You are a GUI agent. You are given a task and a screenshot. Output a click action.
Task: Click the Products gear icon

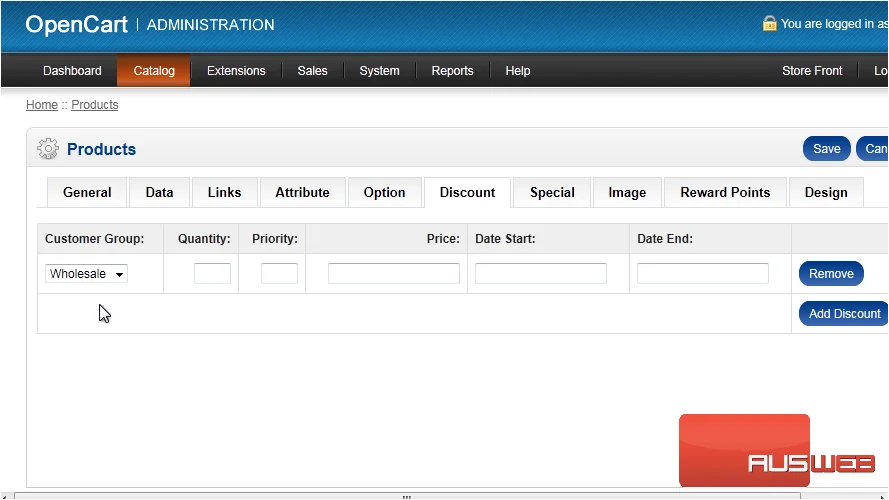48,149
